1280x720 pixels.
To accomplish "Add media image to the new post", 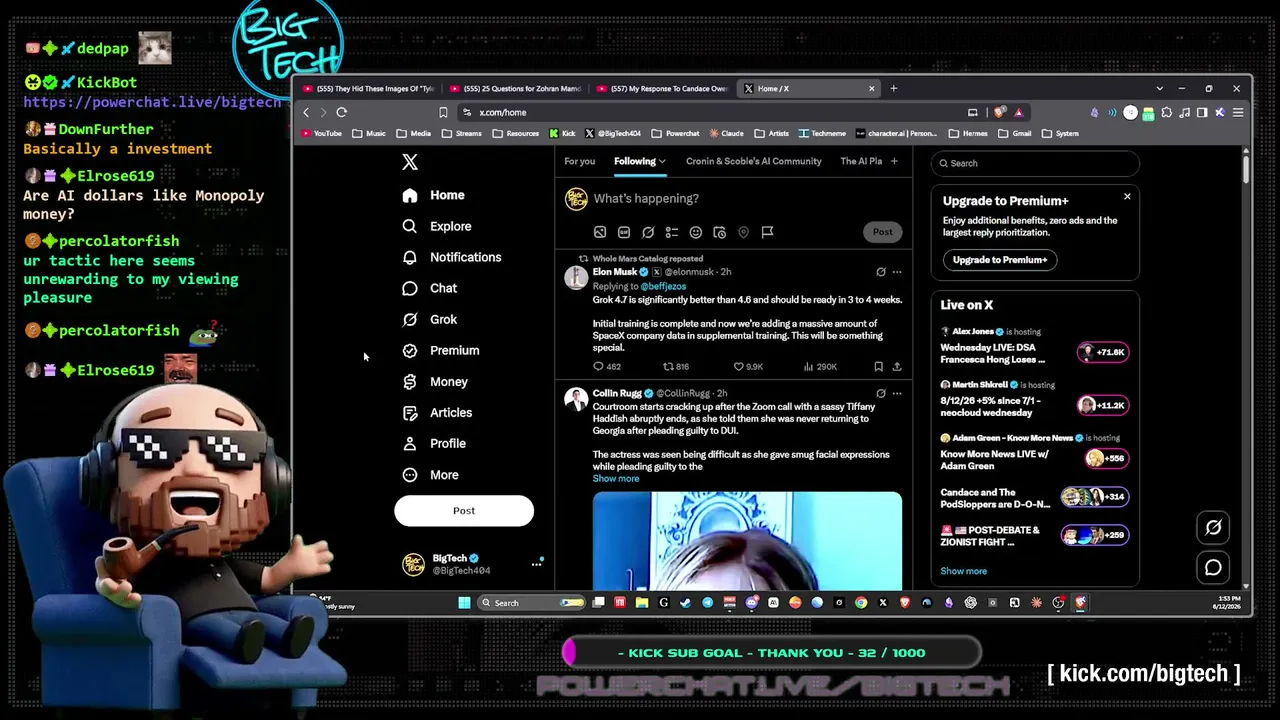I will (600, 232).
